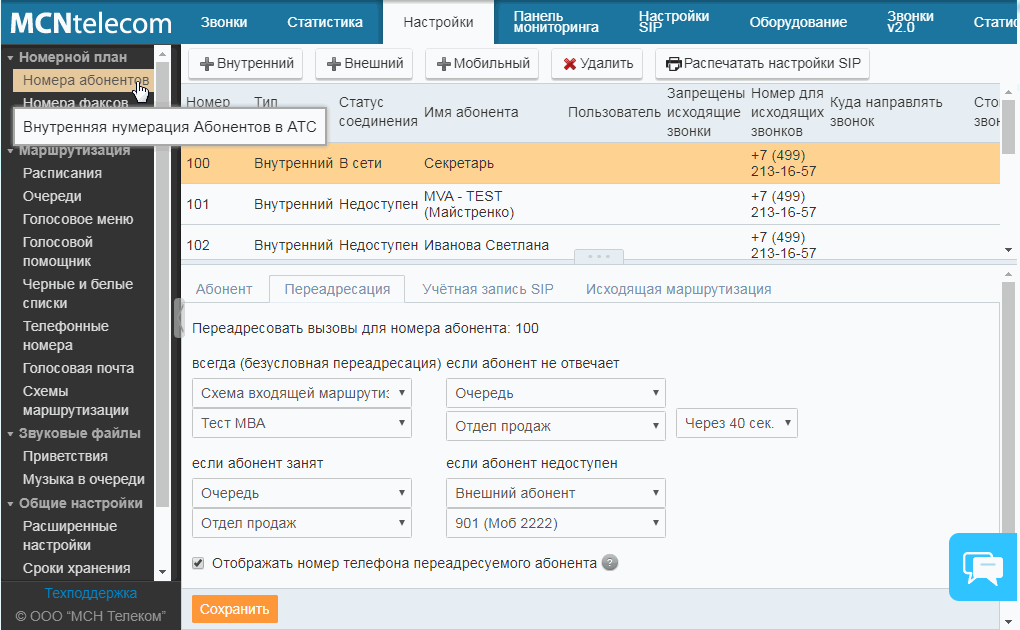The width and height of the screenshot is (1020, 630).
Task: Open Голосовая почта in the sidebar
Action: click(78, 368)
